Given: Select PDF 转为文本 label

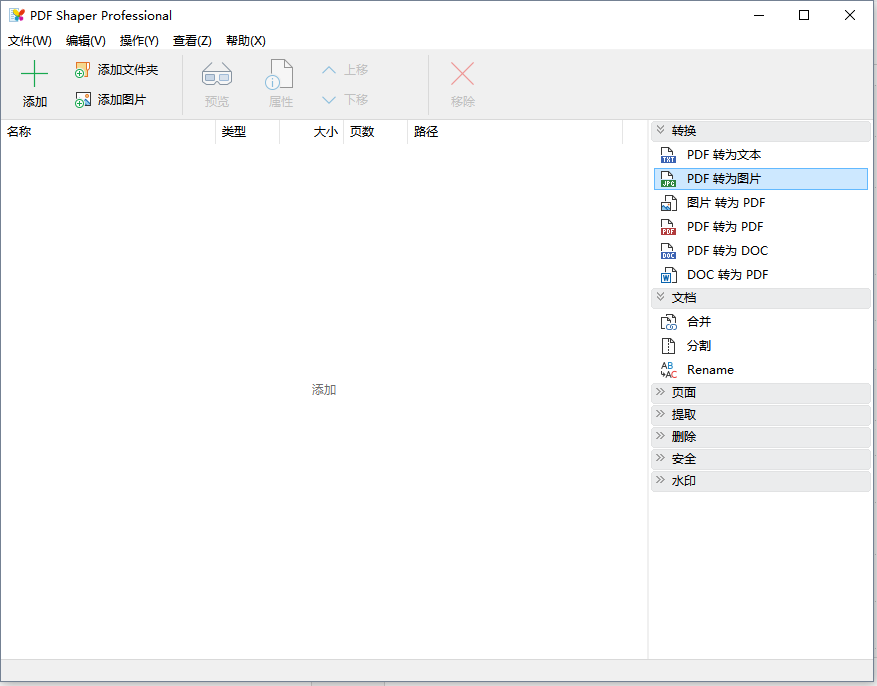Looking at the screenshot, I should point(724,155).
